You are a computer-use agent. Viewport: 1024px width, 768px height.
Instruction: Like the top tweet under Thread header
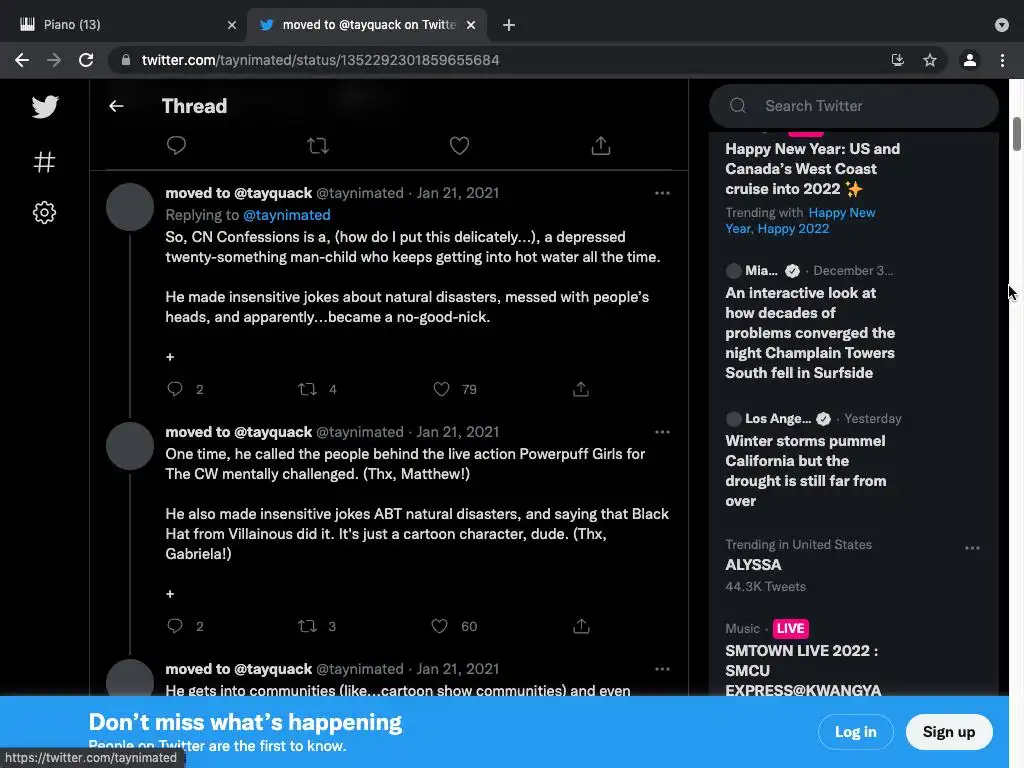459,145
